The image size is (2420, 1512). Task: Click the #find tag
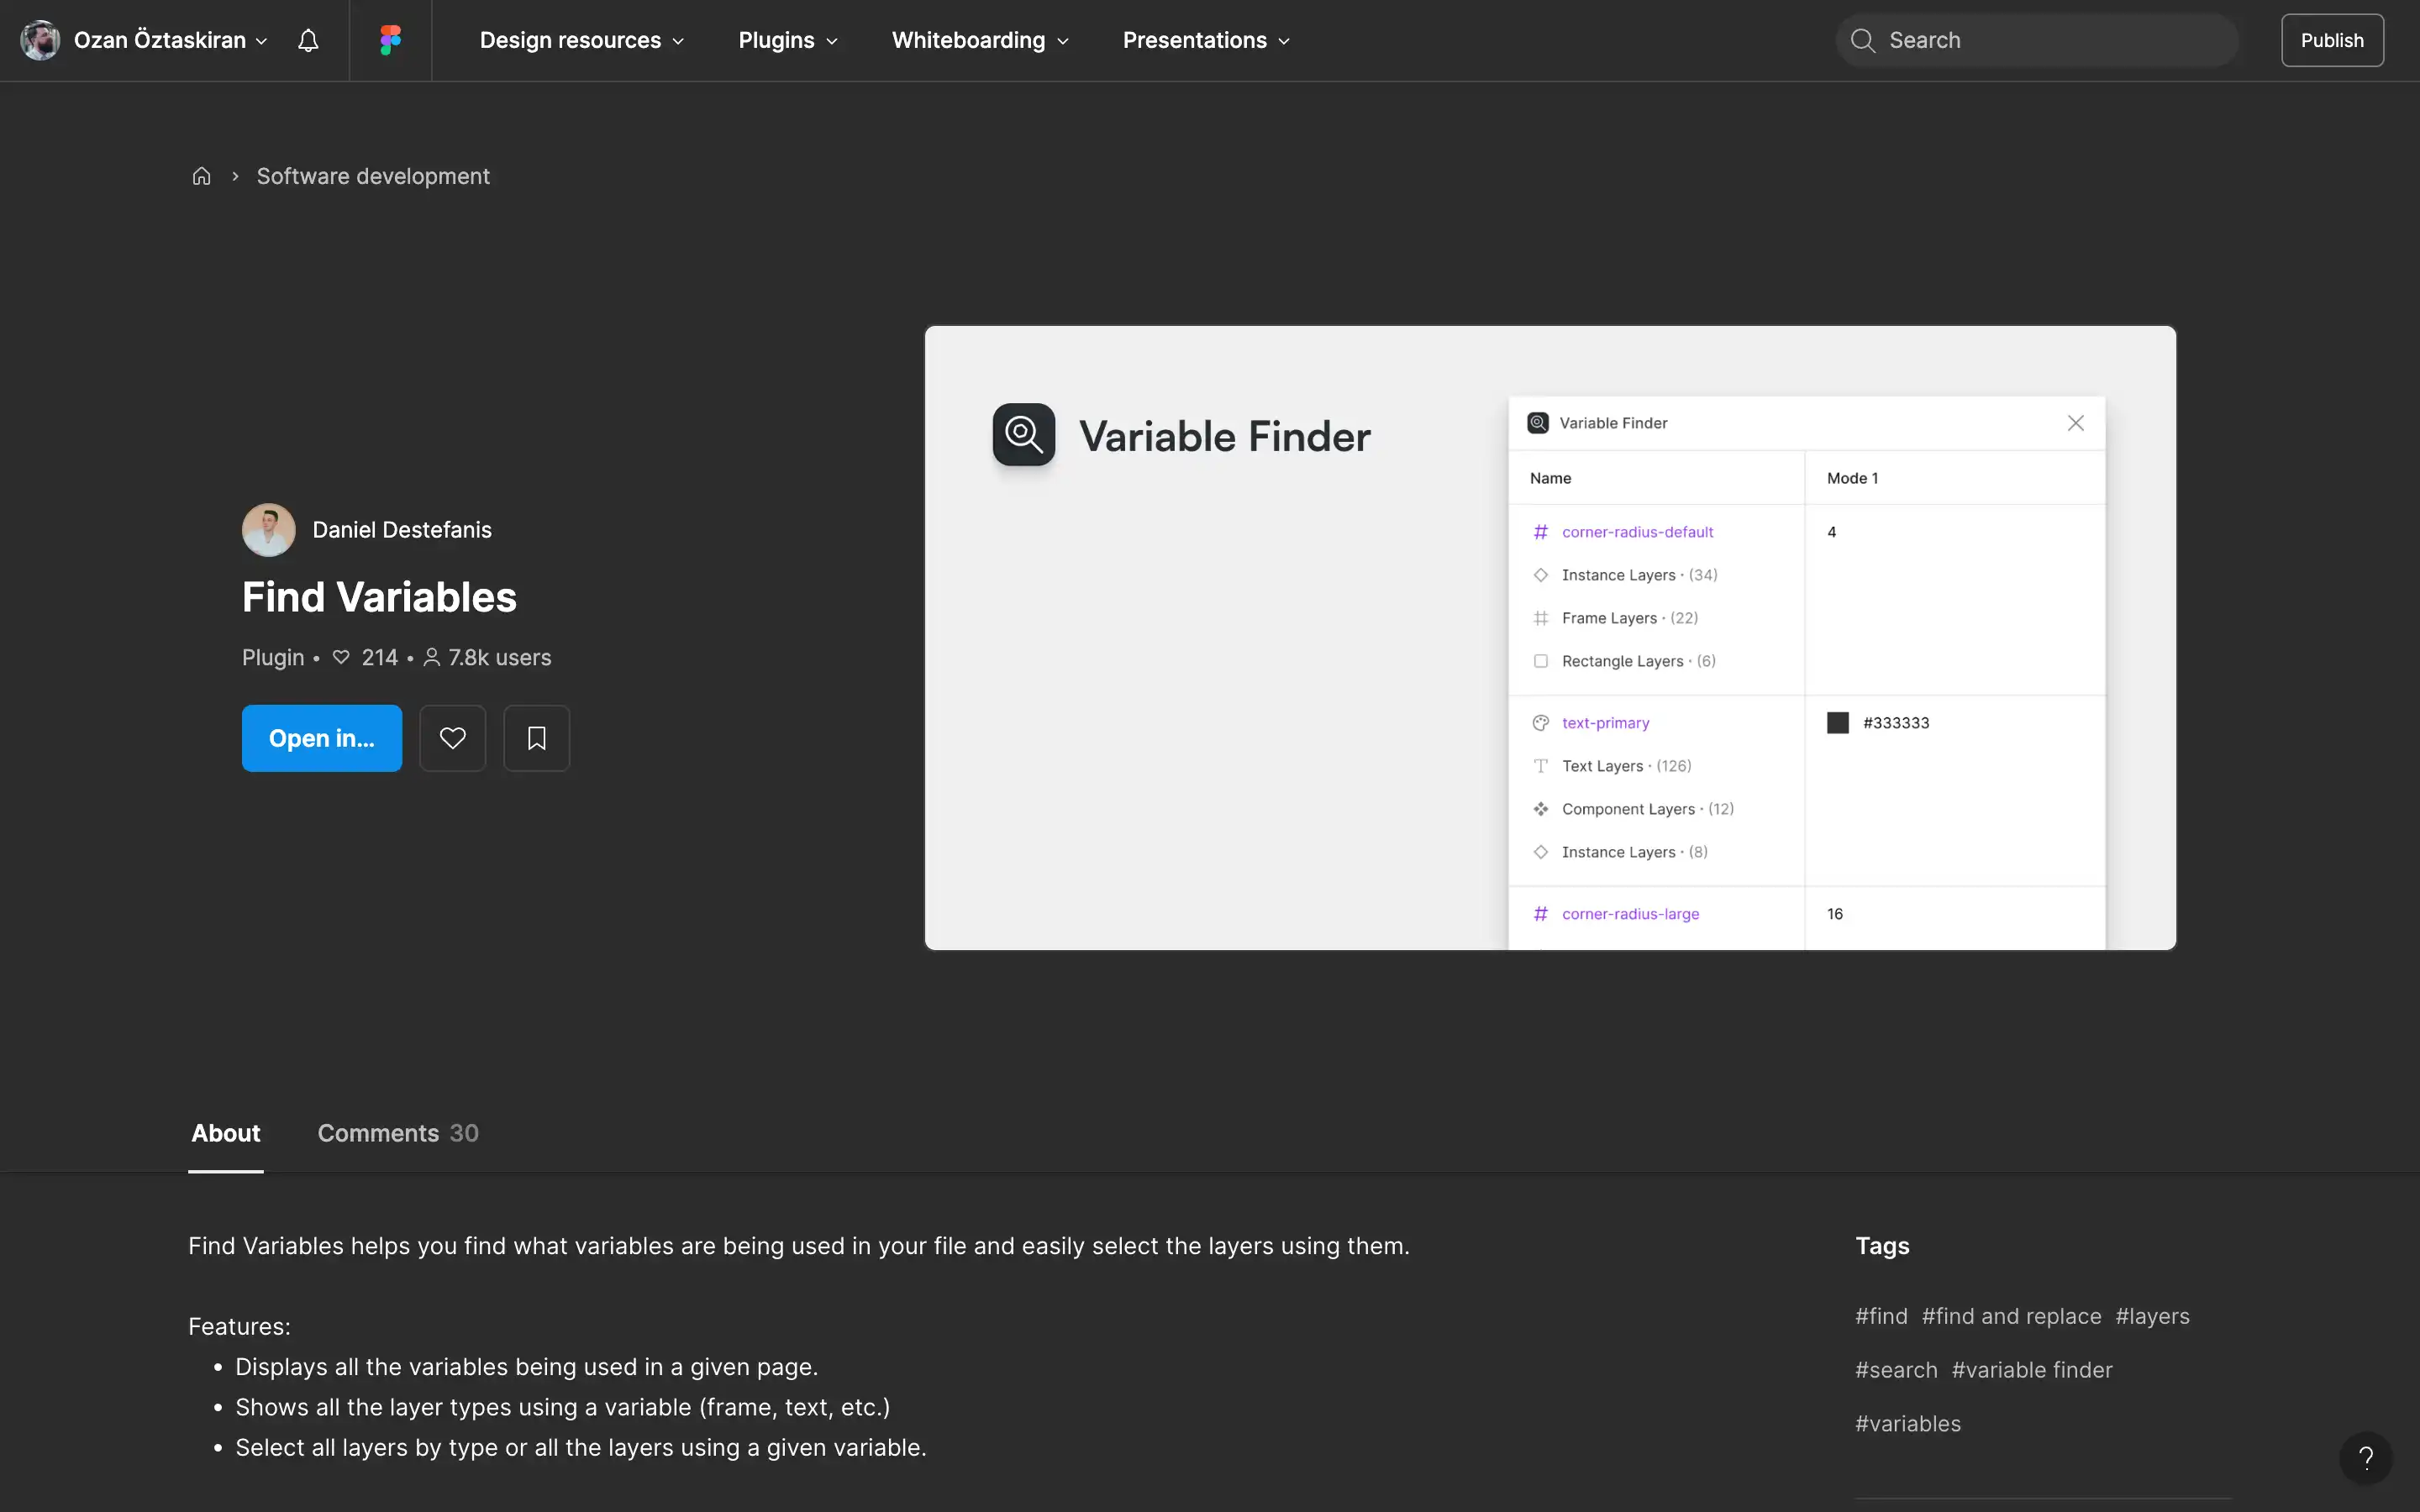pyautogui.click(x=1881, y=1316)
